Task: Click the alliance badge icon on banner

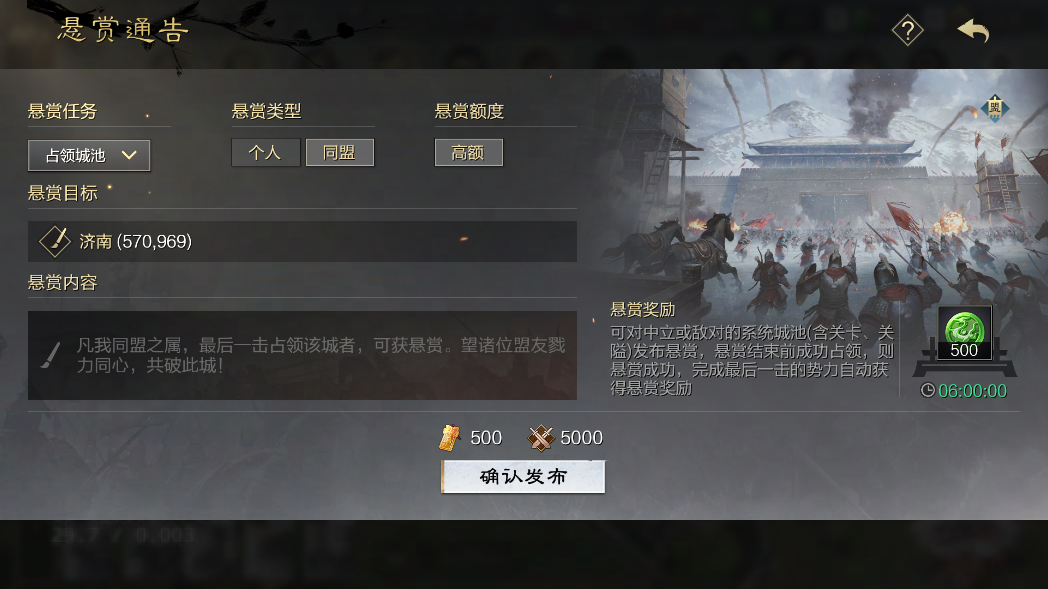Action: tap(995, 108)
